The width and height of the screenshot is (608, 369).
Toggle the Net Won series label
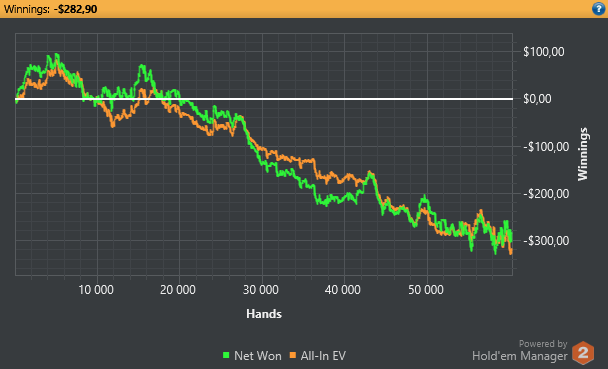click(258, 356)
